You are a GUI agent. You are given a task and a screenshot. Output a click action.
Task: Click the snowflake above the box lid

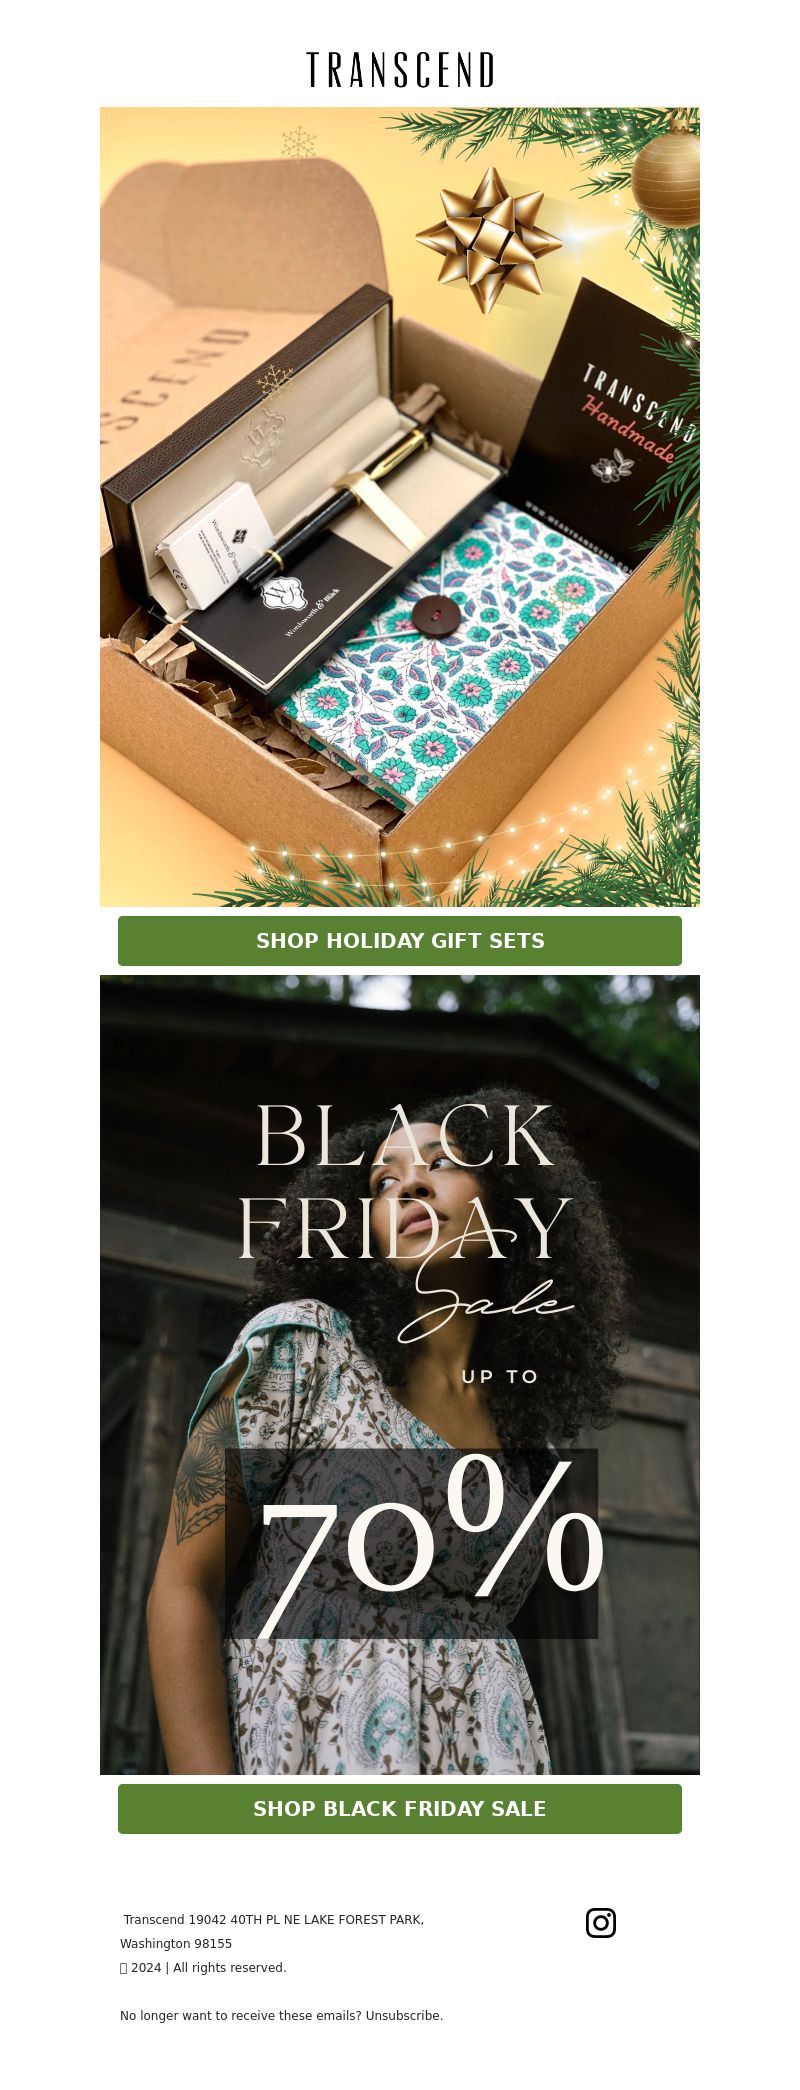(298, 144)
